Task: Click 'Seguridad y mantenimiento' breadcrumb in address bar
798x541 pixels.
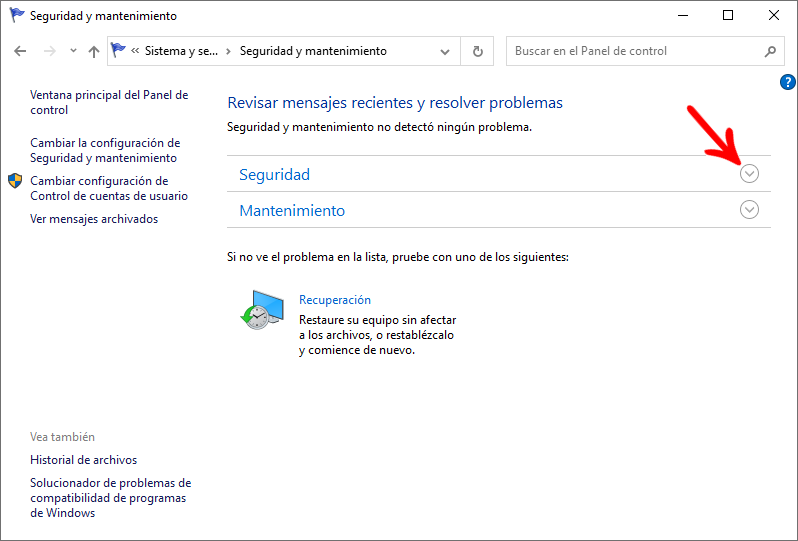Action: click(313, 51)
